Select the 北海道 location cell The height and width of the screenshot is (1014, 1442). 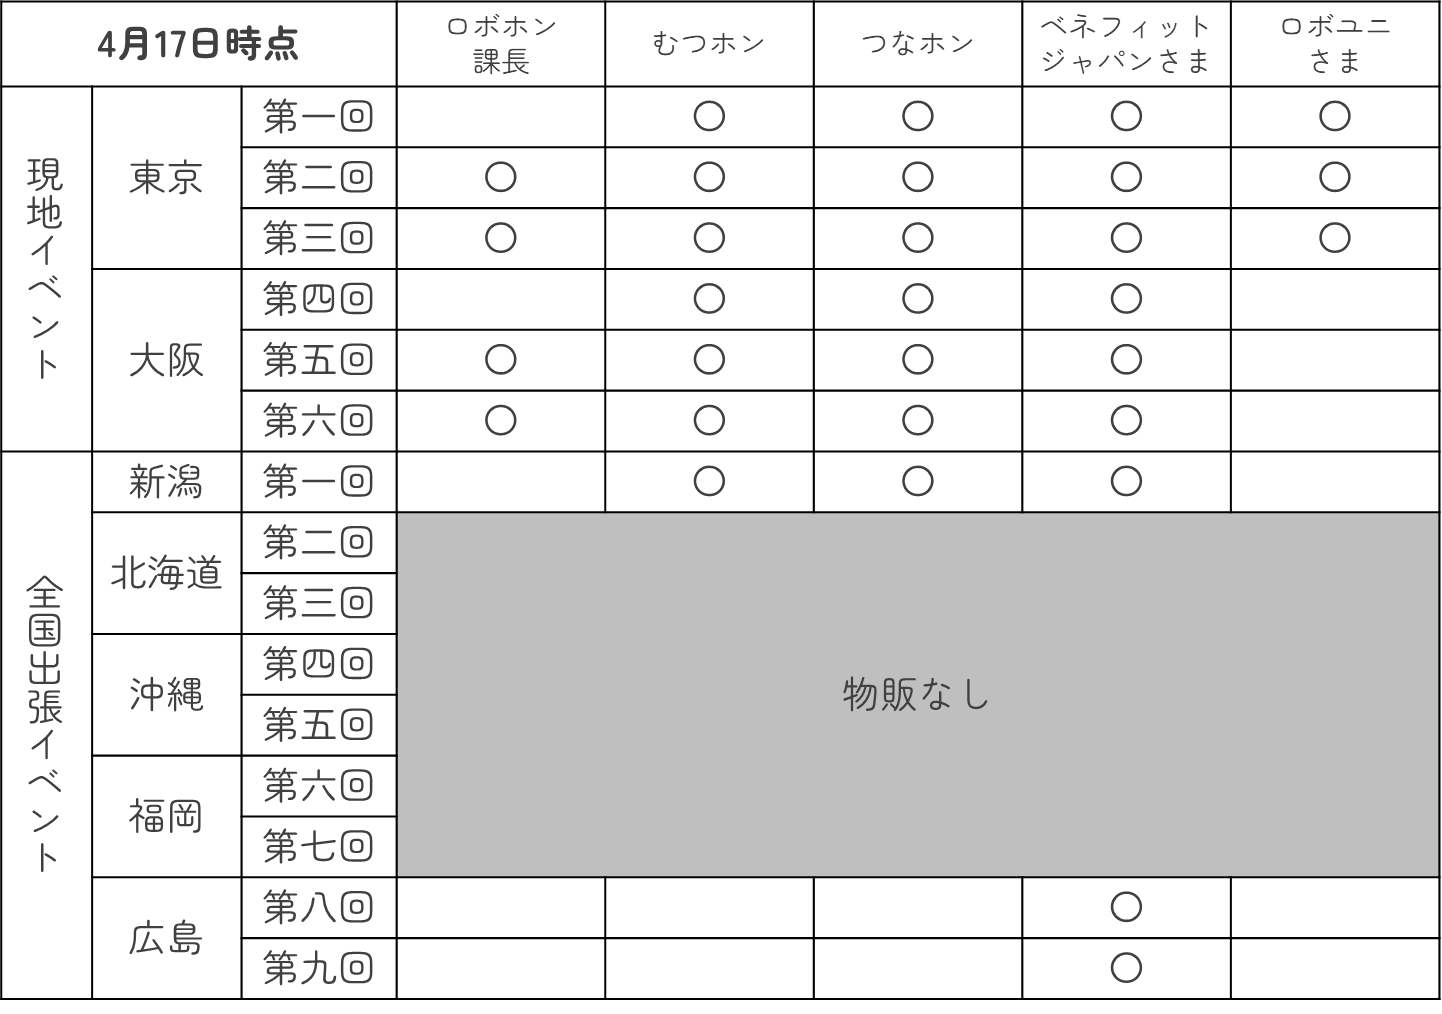pos(166,574)
